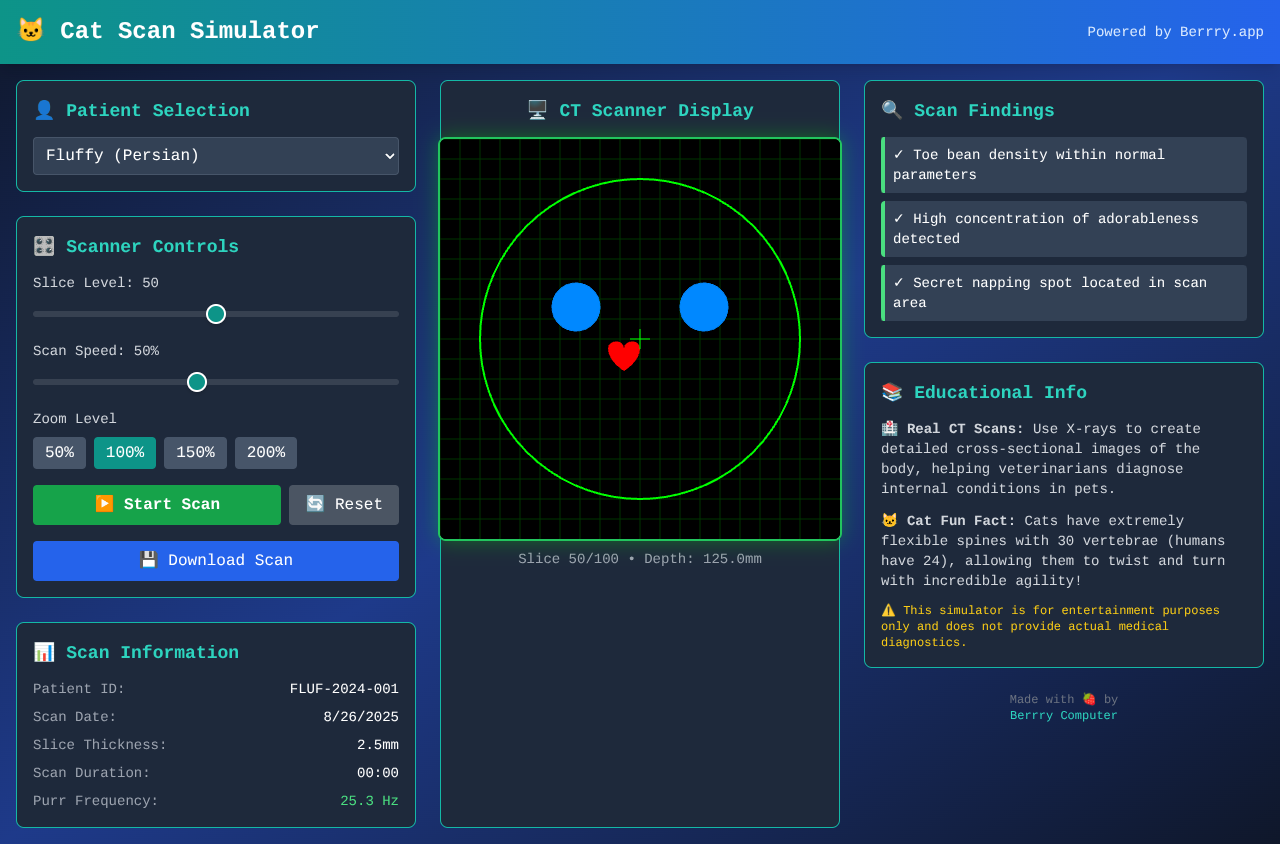
Task: Open the Berrry Computer link
Action: [1063, 716]
